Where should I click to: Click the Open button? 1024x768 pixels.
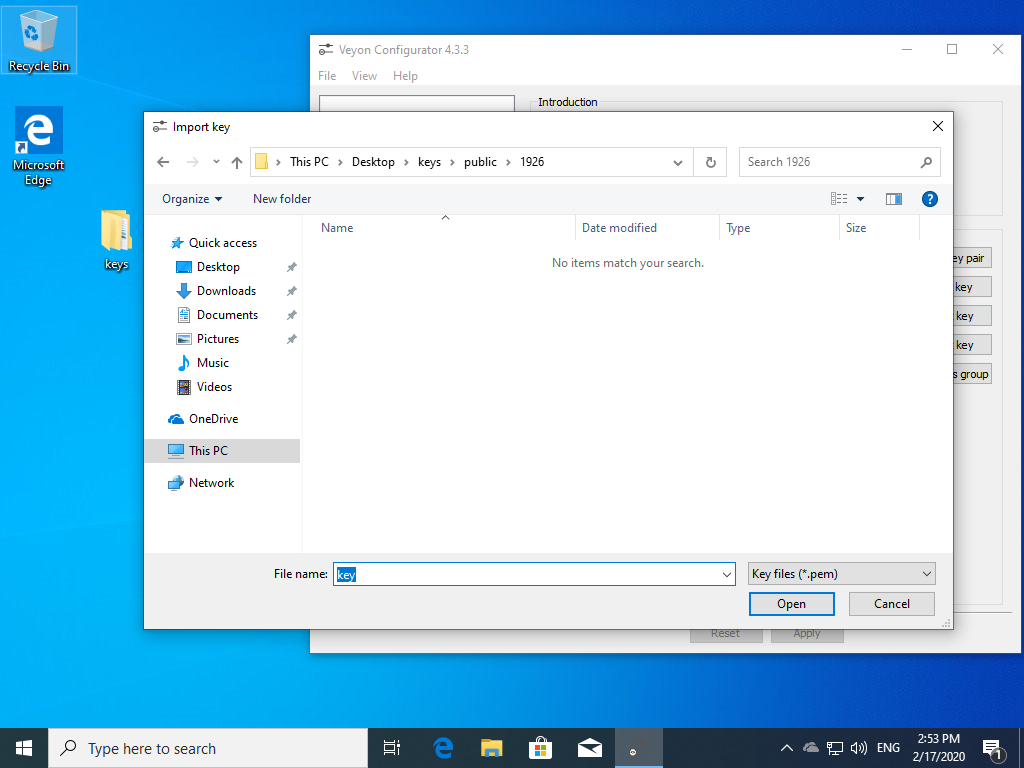[792, 604]
